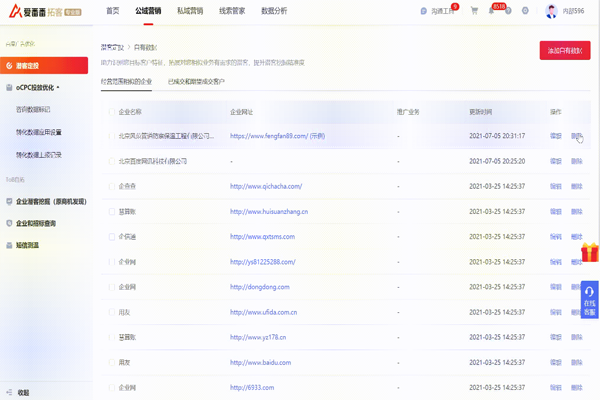Collapse the sidebar with 收起

pyautogui.click(x=22, y=392)
